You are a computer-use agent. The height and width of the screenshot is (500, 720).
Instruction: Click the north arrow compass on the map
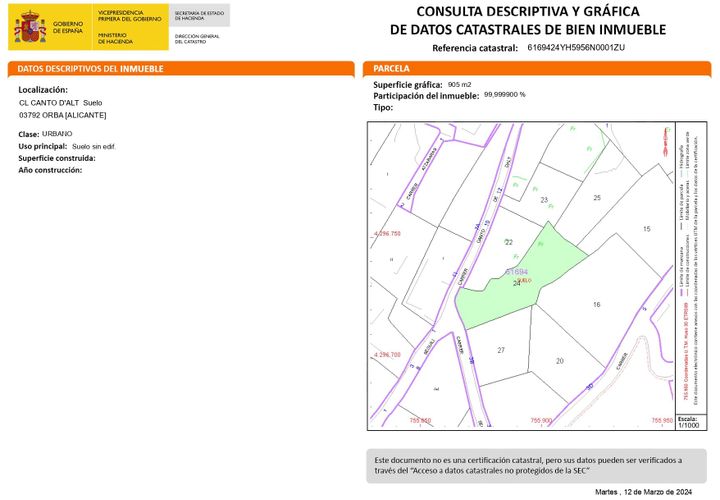pos(665,142)
